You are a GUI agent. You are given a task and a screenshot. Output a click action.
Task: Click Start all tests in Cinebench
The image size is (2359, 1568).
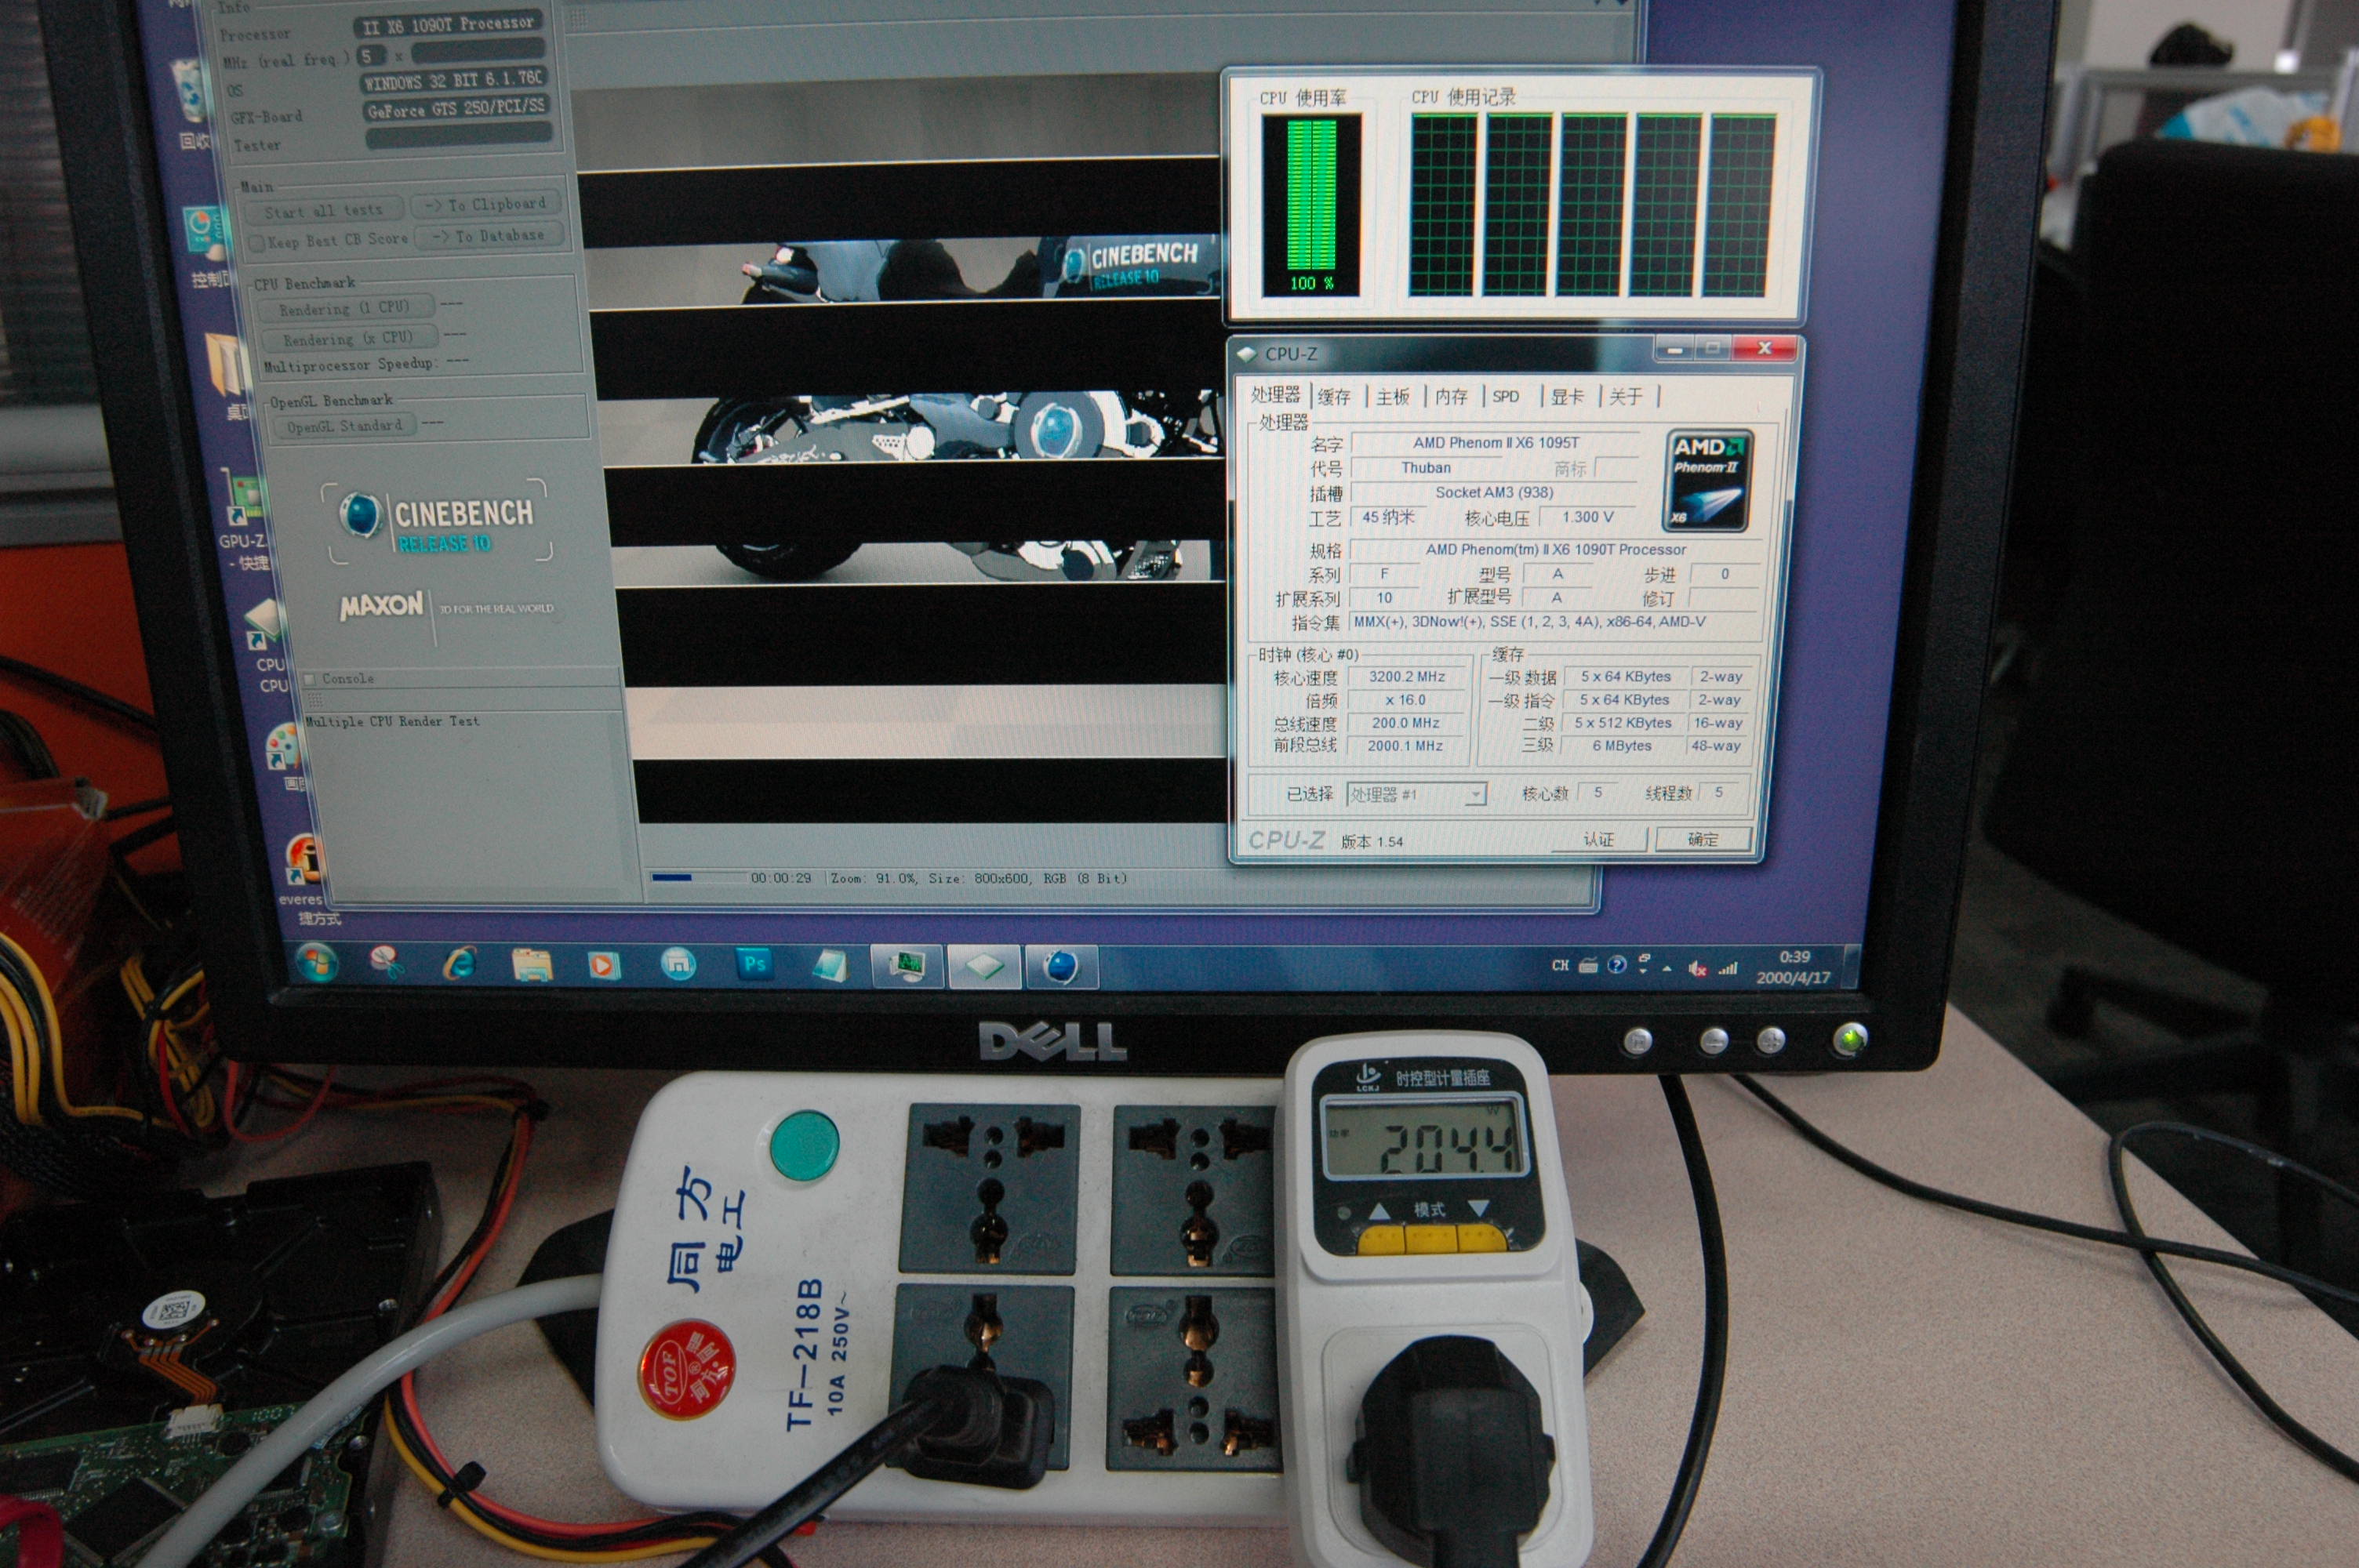click(x=323, y=211)
